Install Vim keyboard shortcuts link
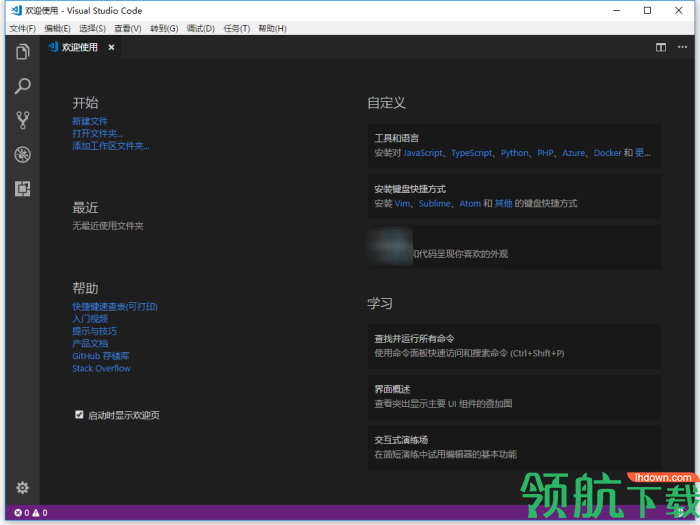Screen dimensions: 700x525 (x=402, y=204)
